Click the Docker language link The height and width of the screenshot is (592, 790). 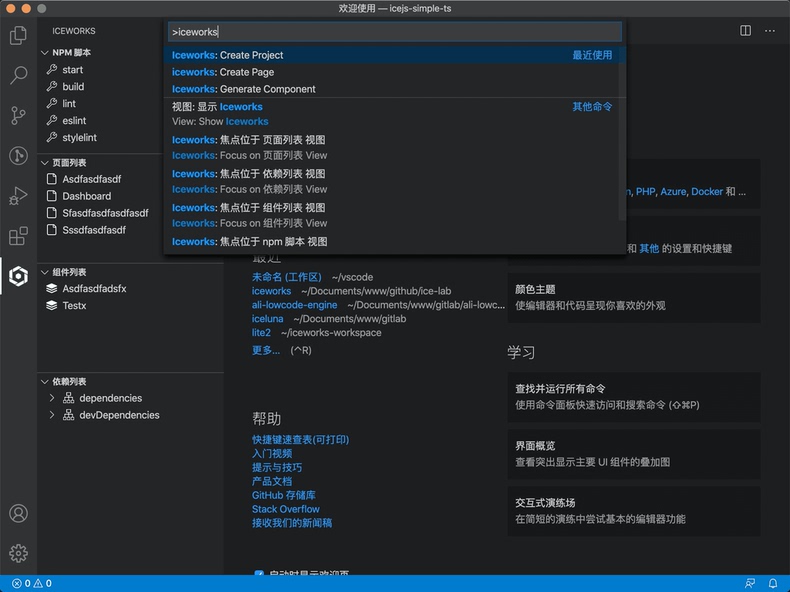coord(707,192)
